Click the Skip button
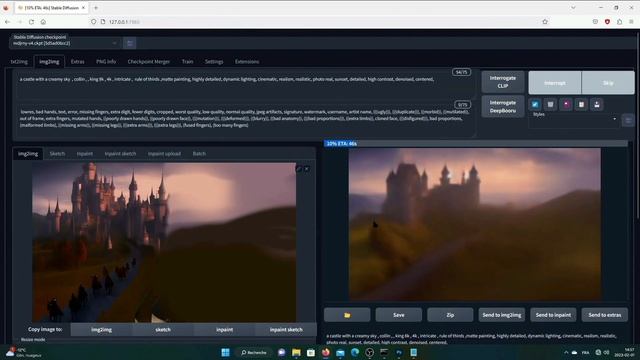The image size is (640, 360). pos(608,83)
